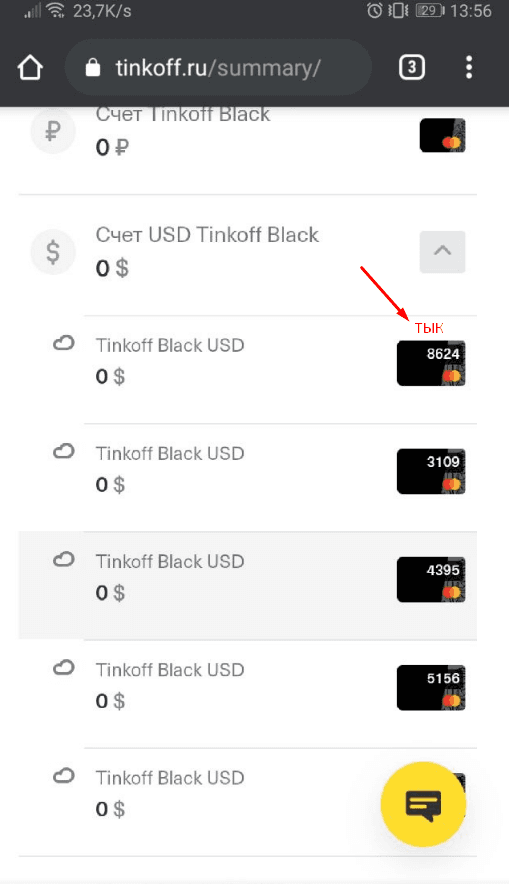Open the card thumbnail ending in 5156
The width and height of the screenshot is (509, 884).
click(x=431, y=688)
